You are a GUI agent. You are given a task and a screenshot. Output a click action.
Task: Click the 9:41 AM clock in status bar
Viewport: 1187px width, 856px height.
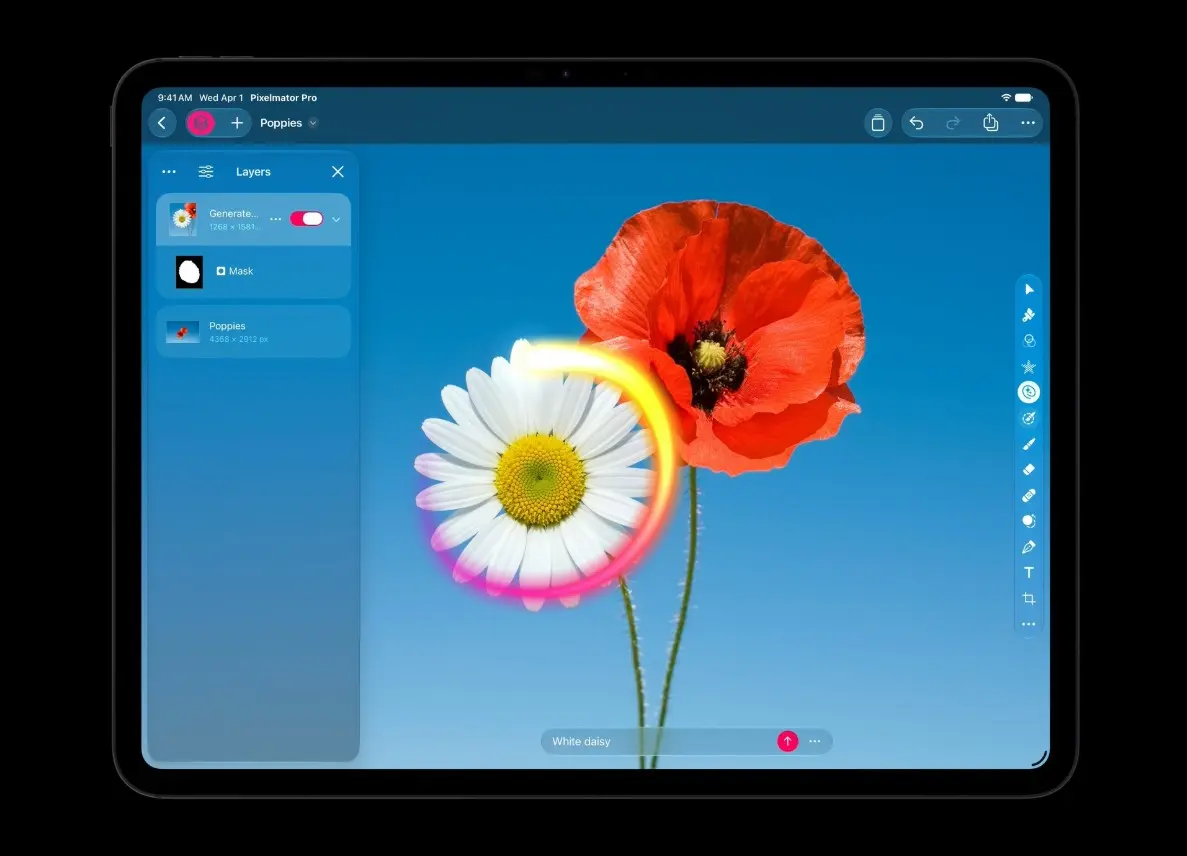(x=175, y=98)
